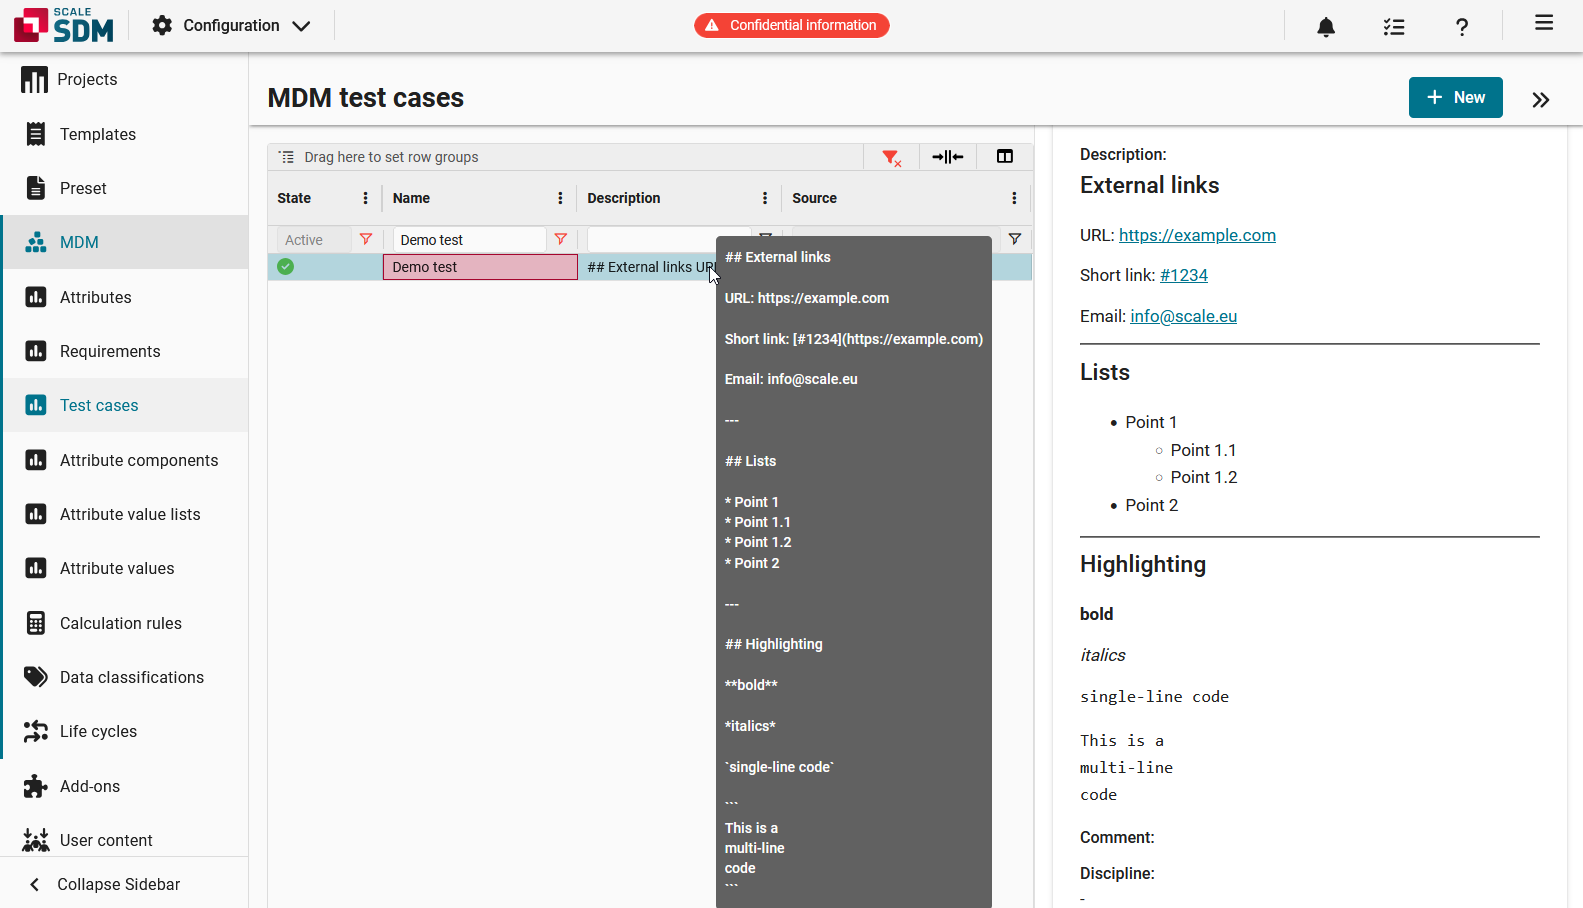Viewport: 1583px width, 908px height.
Task: Auto-size the grid columns
Action: [x=947, y=157]
